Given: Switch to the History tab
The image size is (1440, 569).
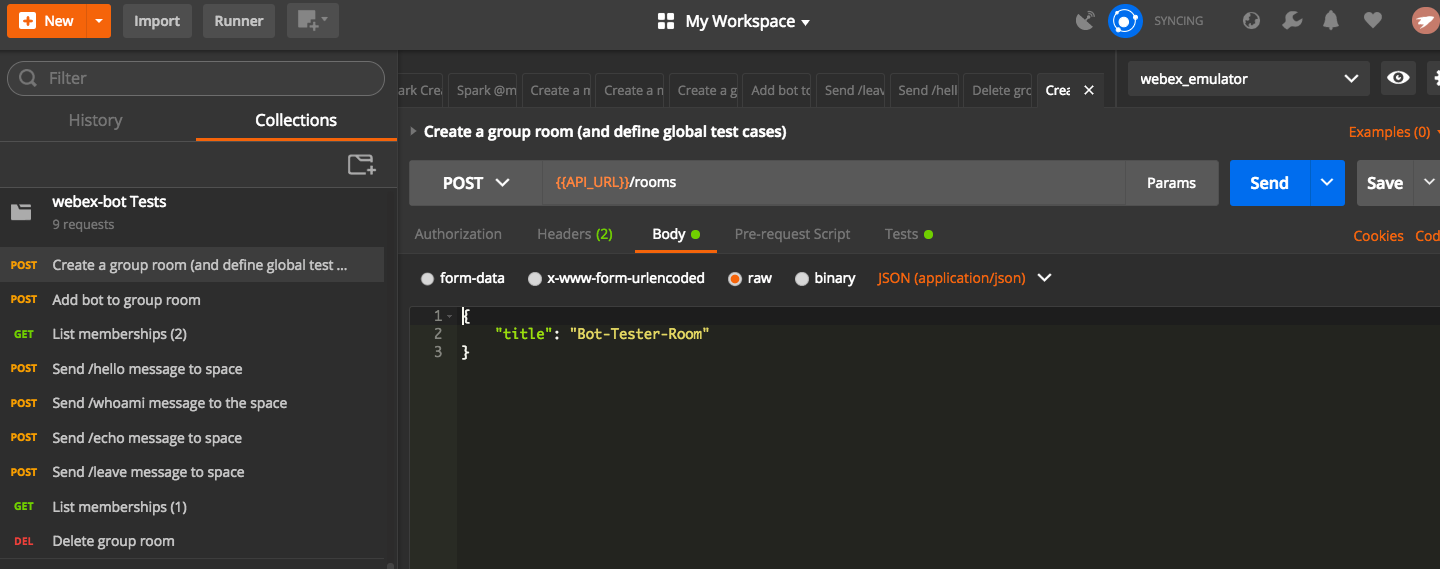Looking at the screenshot, I should [x=95, y=120].
